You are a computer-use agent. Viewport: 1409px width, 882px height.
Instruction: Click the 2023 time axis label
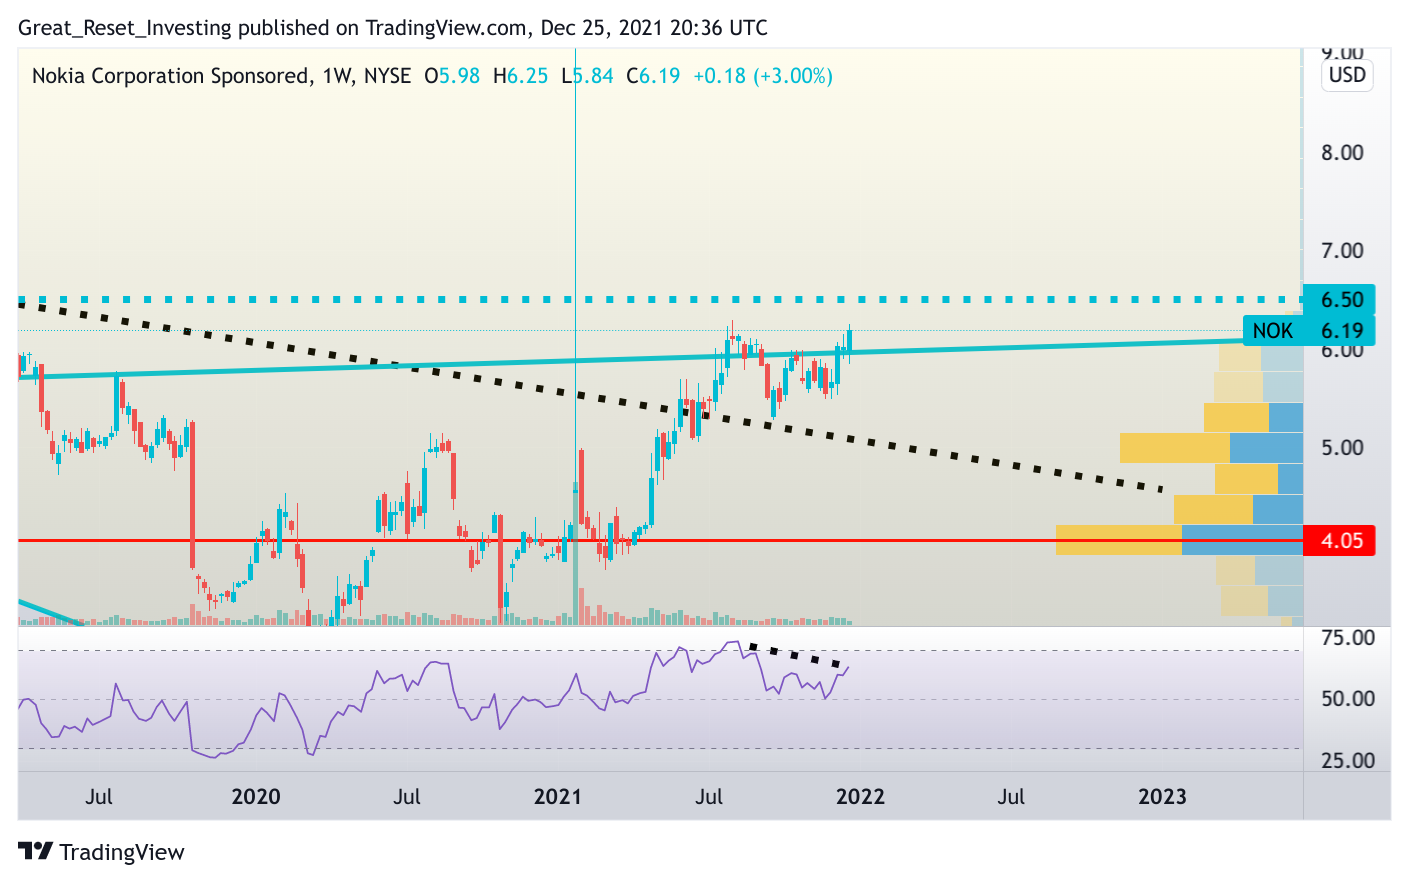tap(1162, 797)
